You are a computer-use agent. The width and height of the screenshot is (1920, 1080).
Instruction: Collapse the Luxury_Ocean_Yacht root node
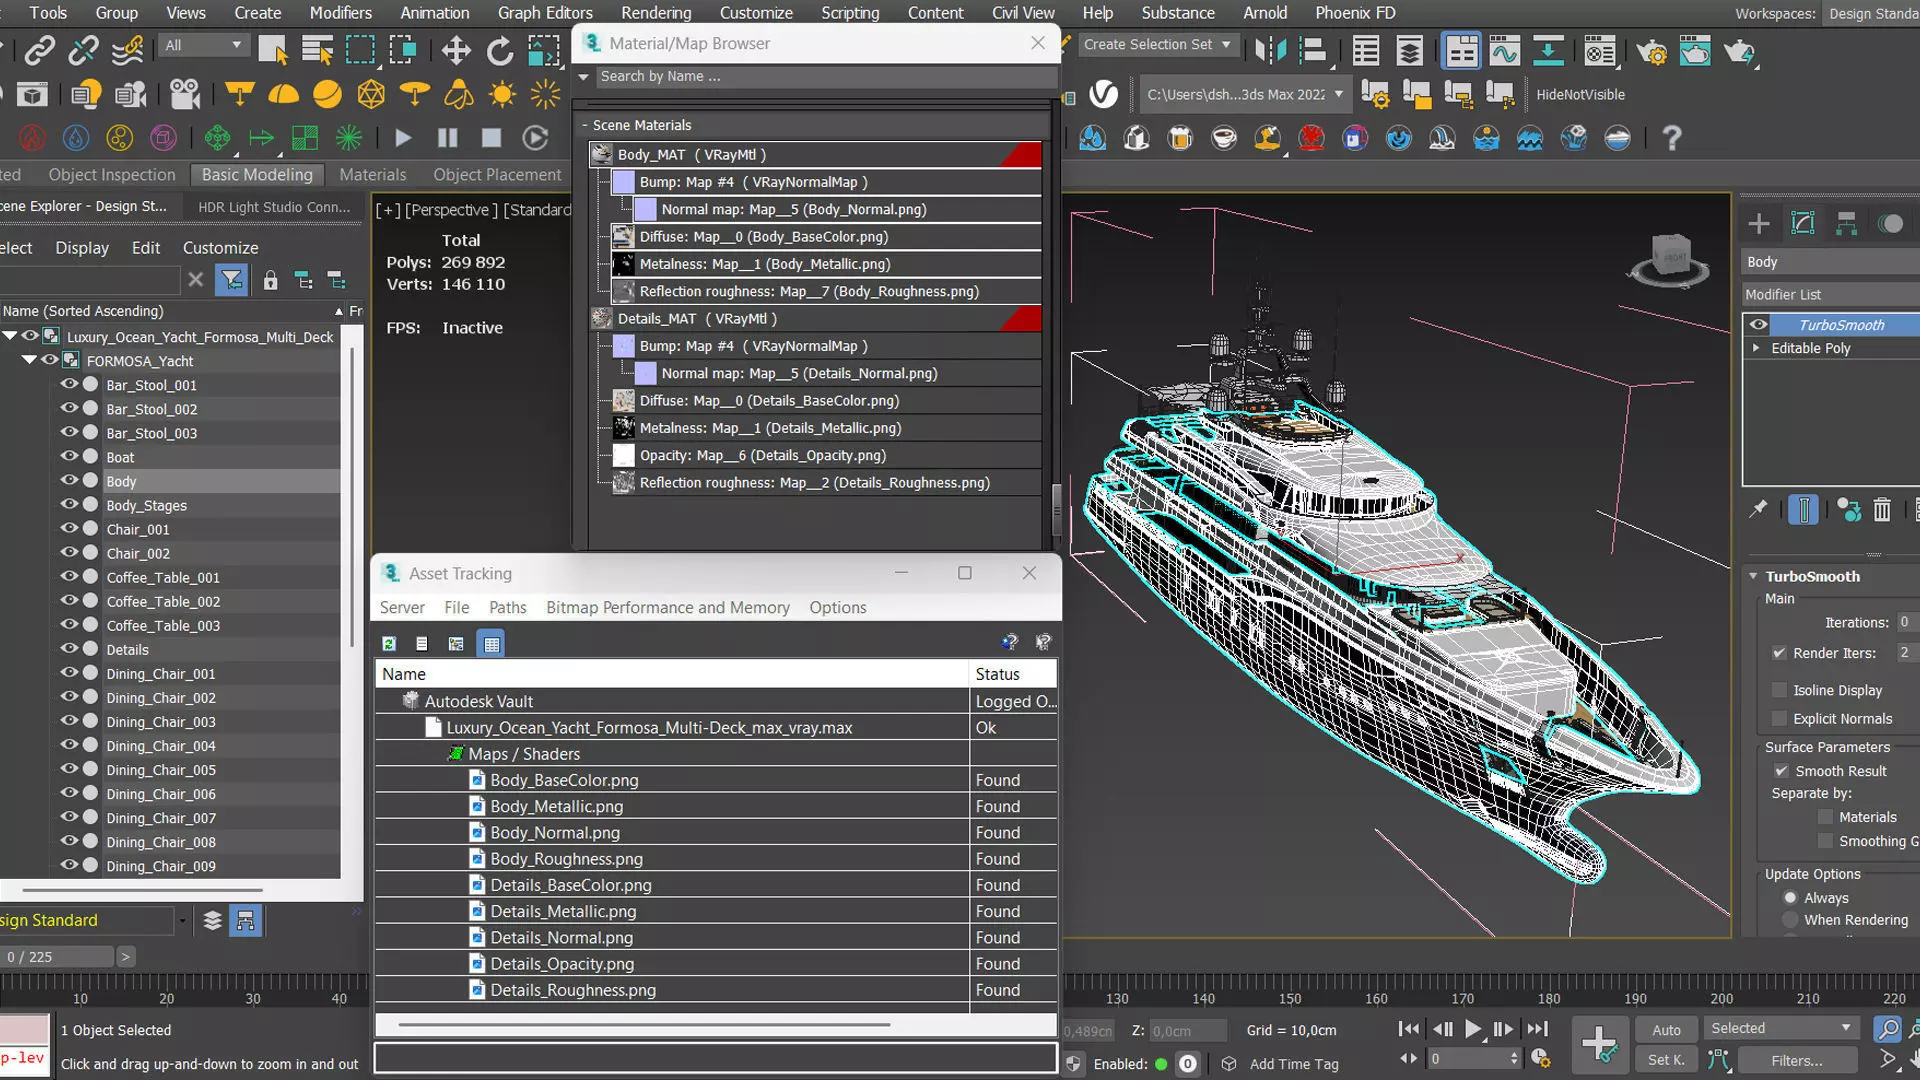coord(10,336)
